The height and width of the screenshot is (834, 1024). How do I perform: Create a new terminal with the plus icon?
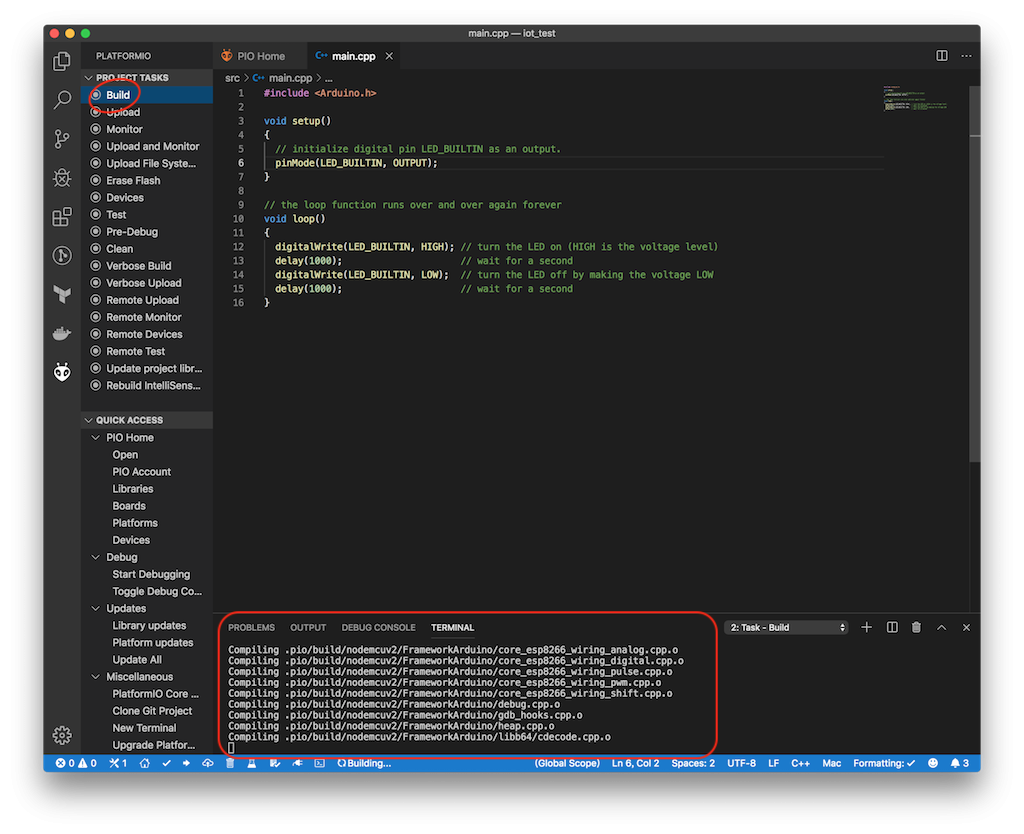click(867, 627)
